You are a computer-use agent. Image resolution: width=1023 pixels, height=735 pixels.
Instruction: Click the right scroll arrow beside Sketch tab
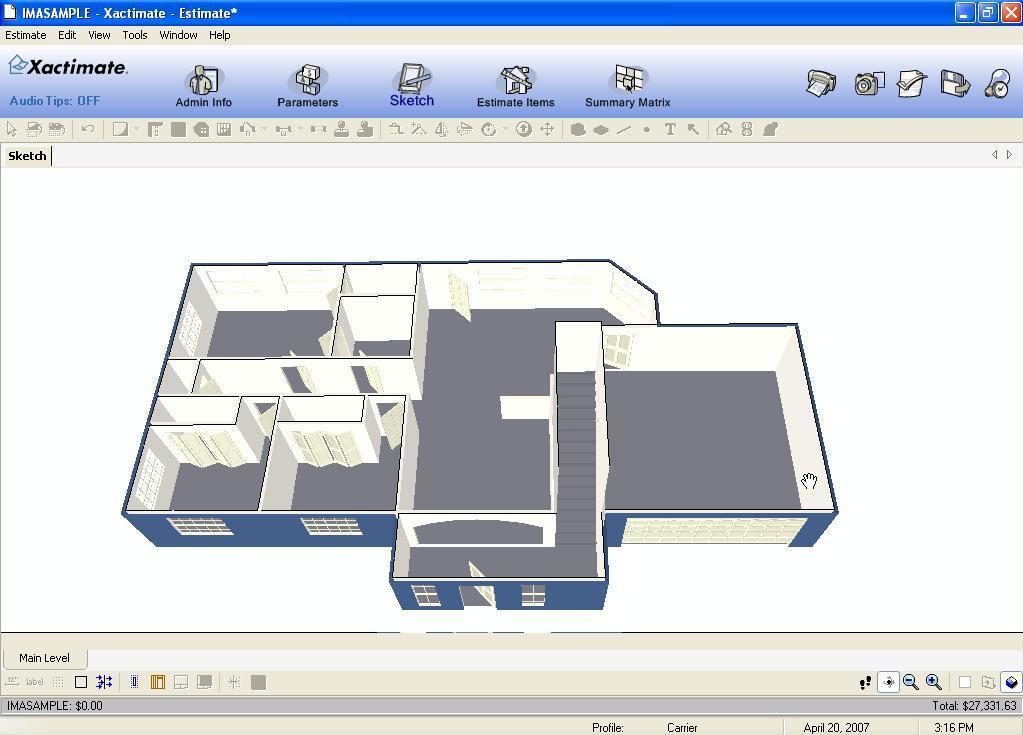1009,155
